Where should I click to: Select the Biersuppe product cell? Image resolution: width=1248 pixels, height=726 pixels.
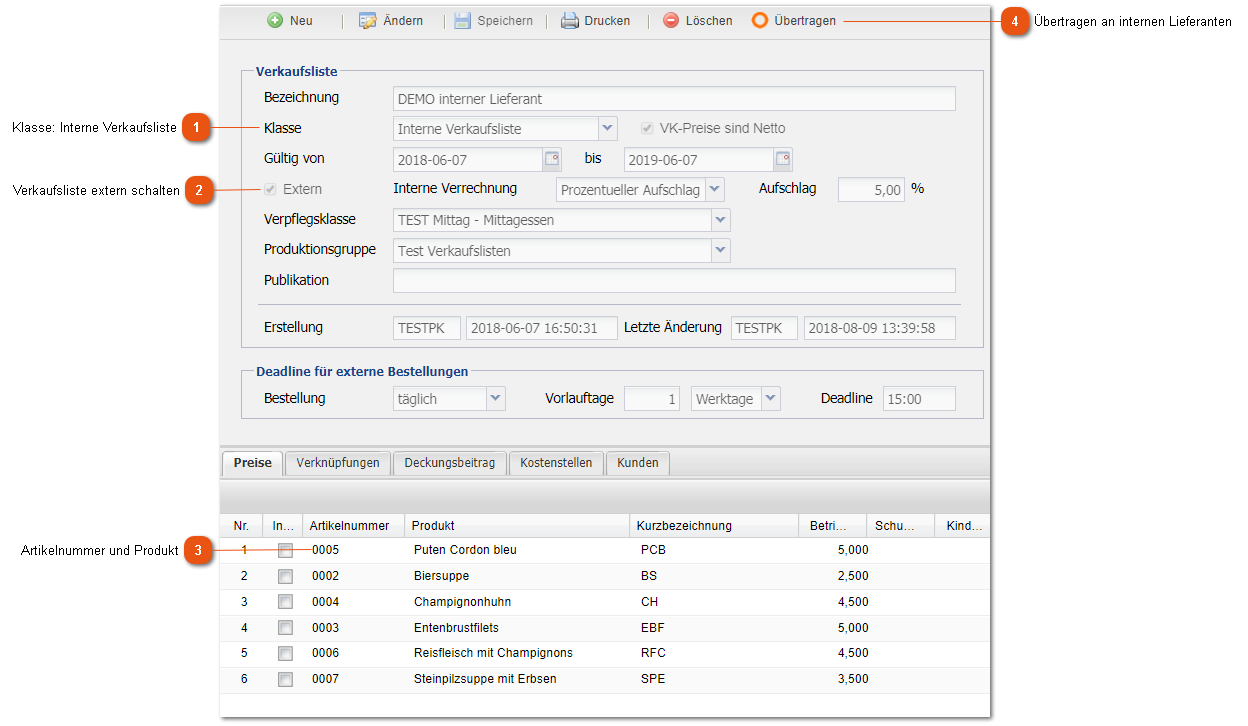coord(441,576)
